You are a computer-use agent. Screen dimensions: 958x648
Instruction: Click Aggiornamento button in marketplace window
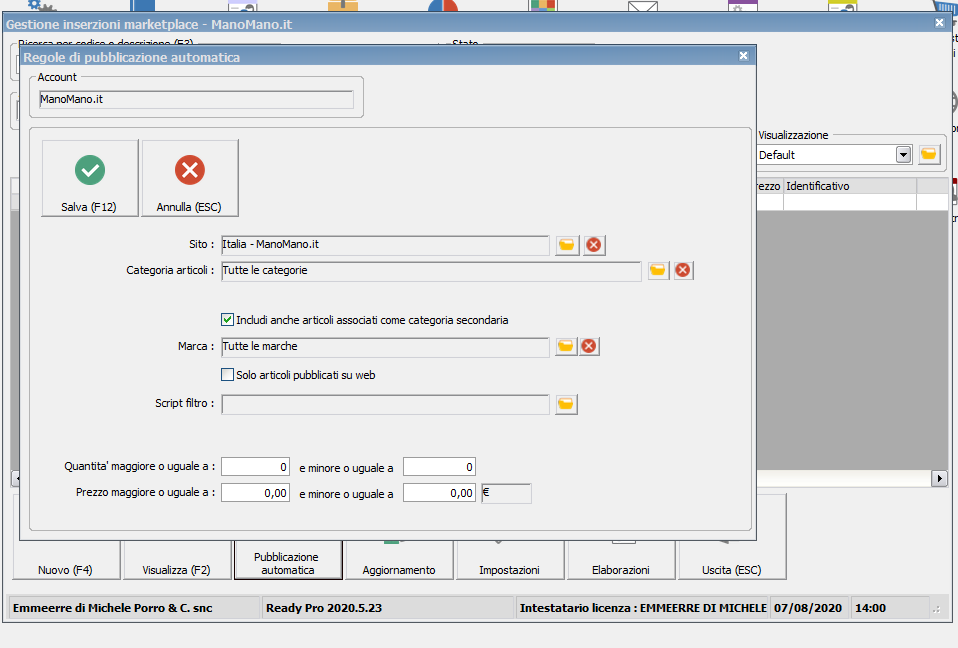pos(399,560)
